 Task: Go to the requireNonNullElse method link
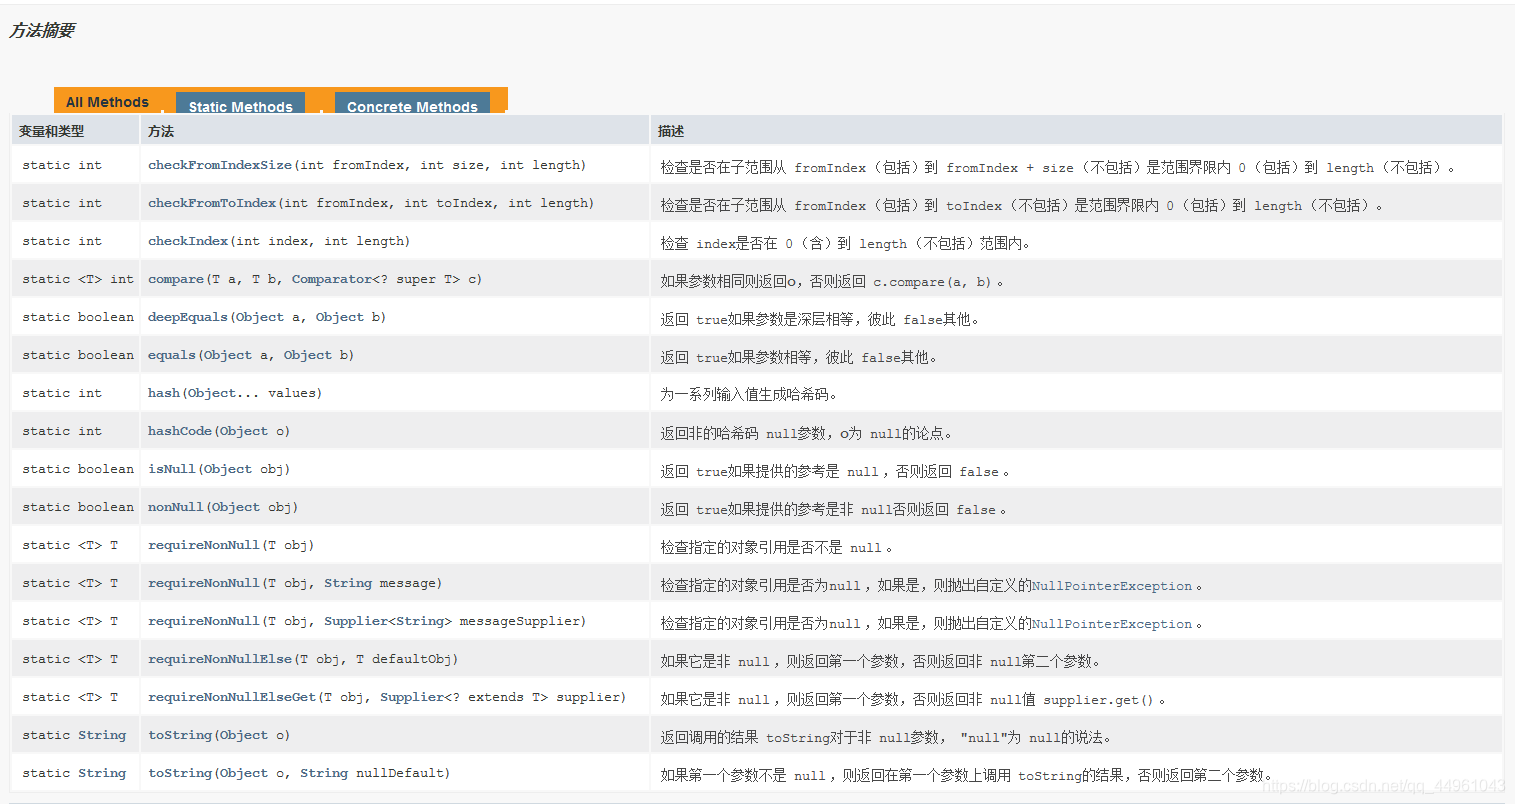click(220, 659)
